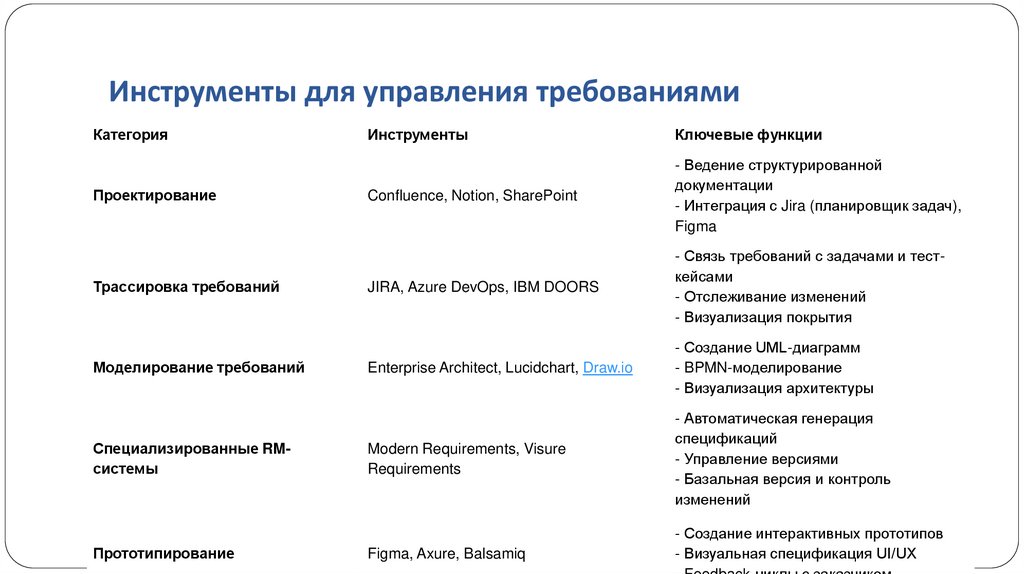This screenshot has width=1024, height=574.
Task: Click the 'Проектирование' category cell
Action: (x=154, y=195)
